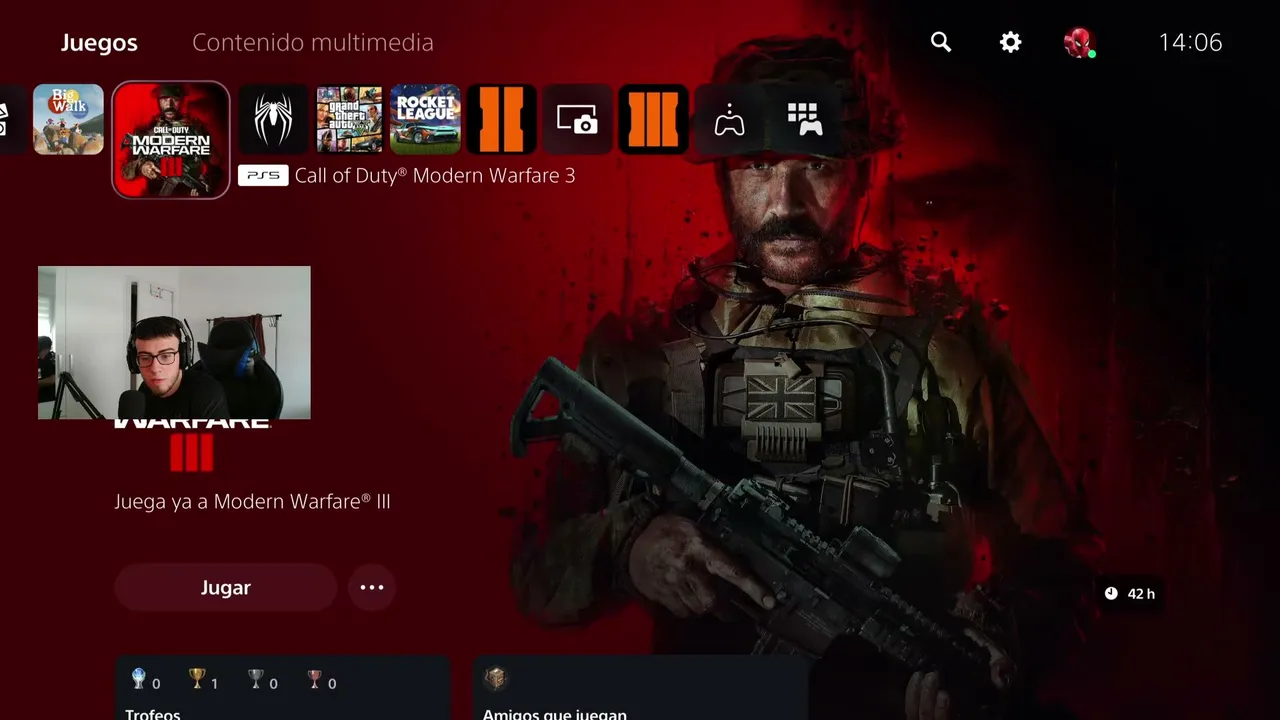Select the Modern Warfare III game tile
Image resolution: width=1280 pixels, height=720 pixels.
pos(171,140)
